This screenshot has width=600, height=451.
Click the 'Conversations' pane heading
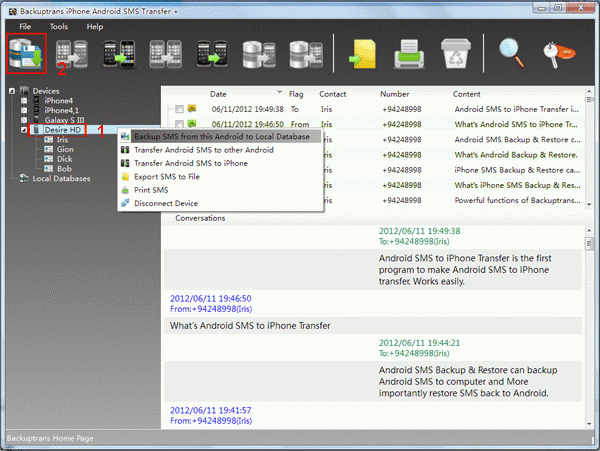200,218
